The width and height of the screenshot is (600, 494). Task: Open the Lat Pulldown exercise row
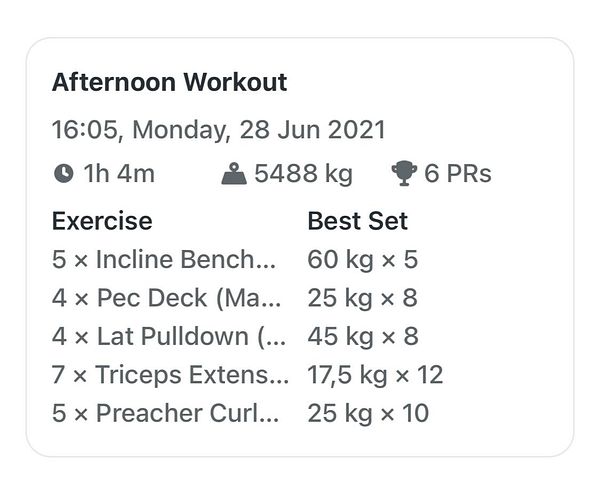coord(168,336)
